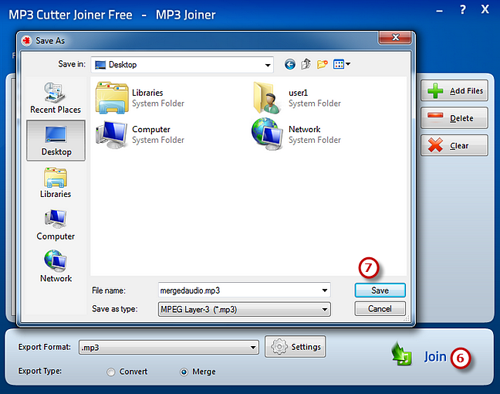Click the Network folder name text in file list
Image resolution: width=500 pixels, height=394 pixels.
tap(304, 129)
